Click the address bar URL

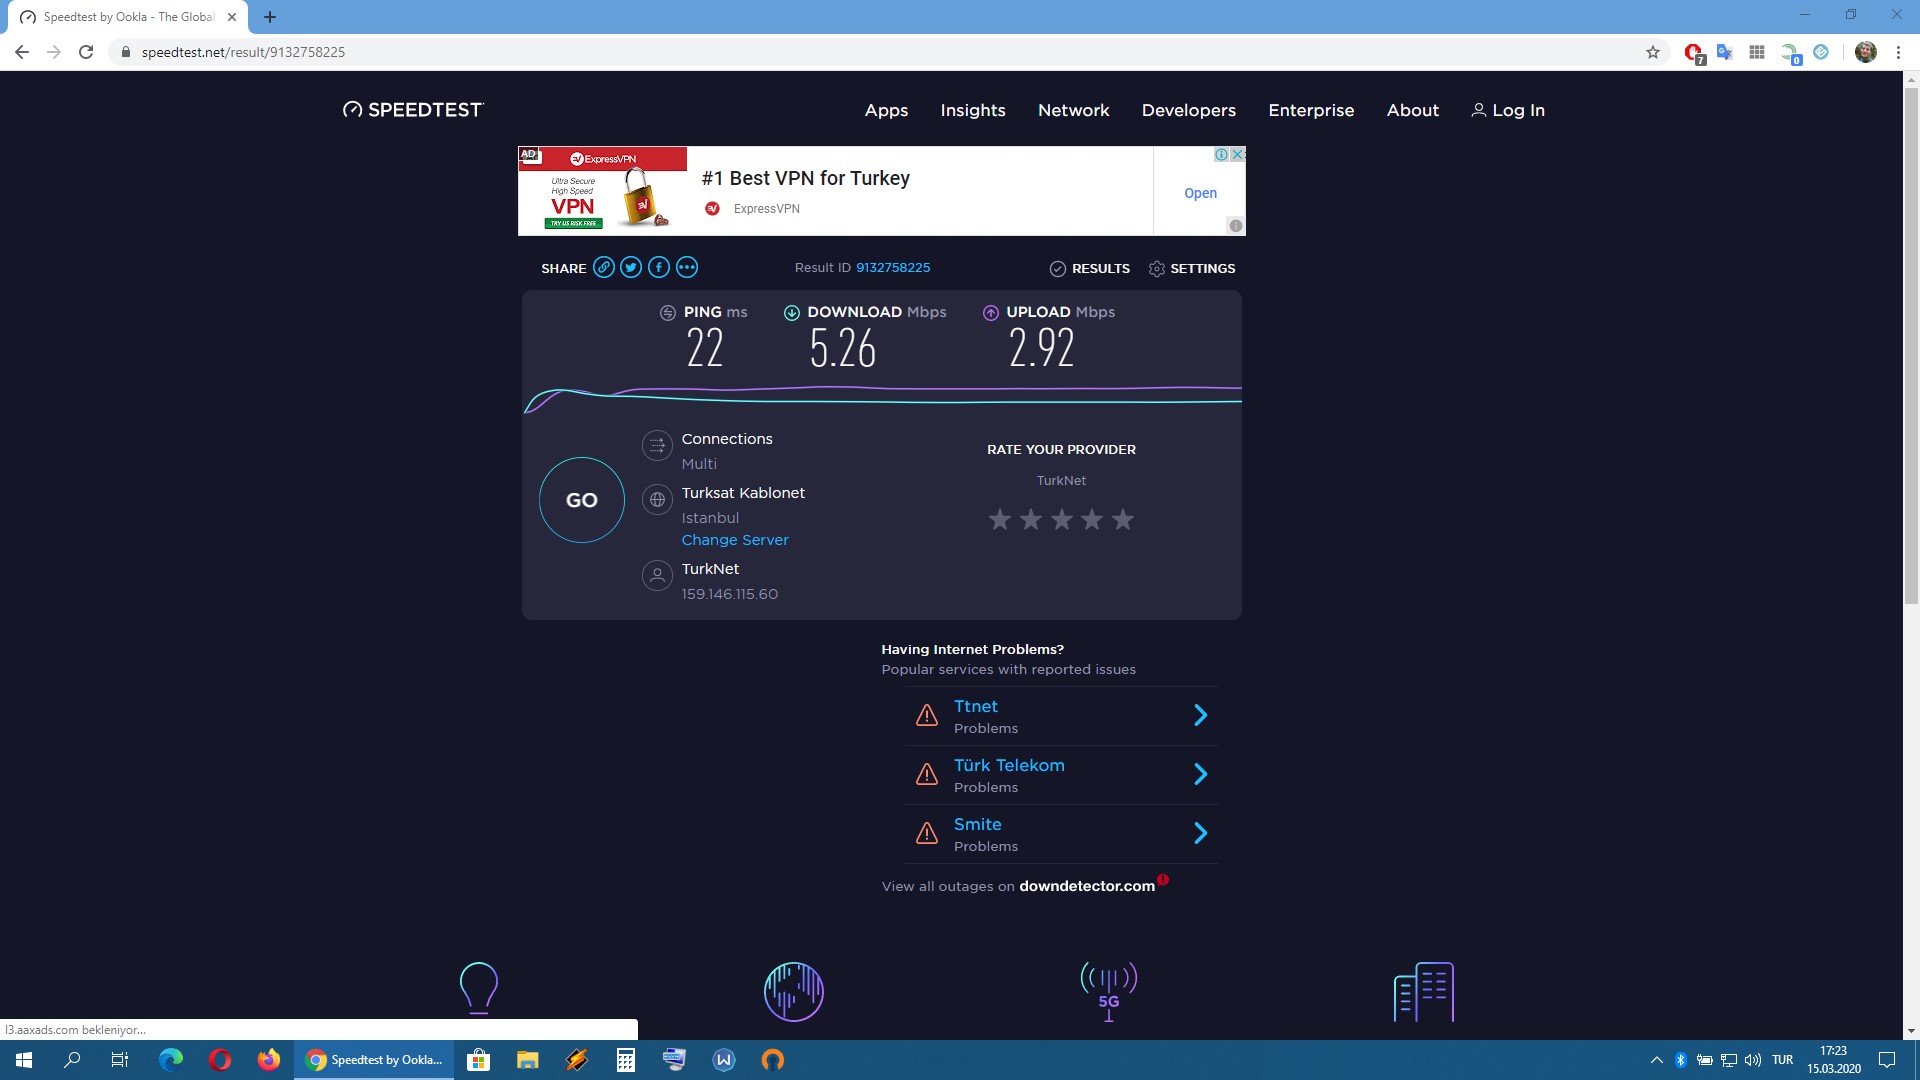click(243, 52)
